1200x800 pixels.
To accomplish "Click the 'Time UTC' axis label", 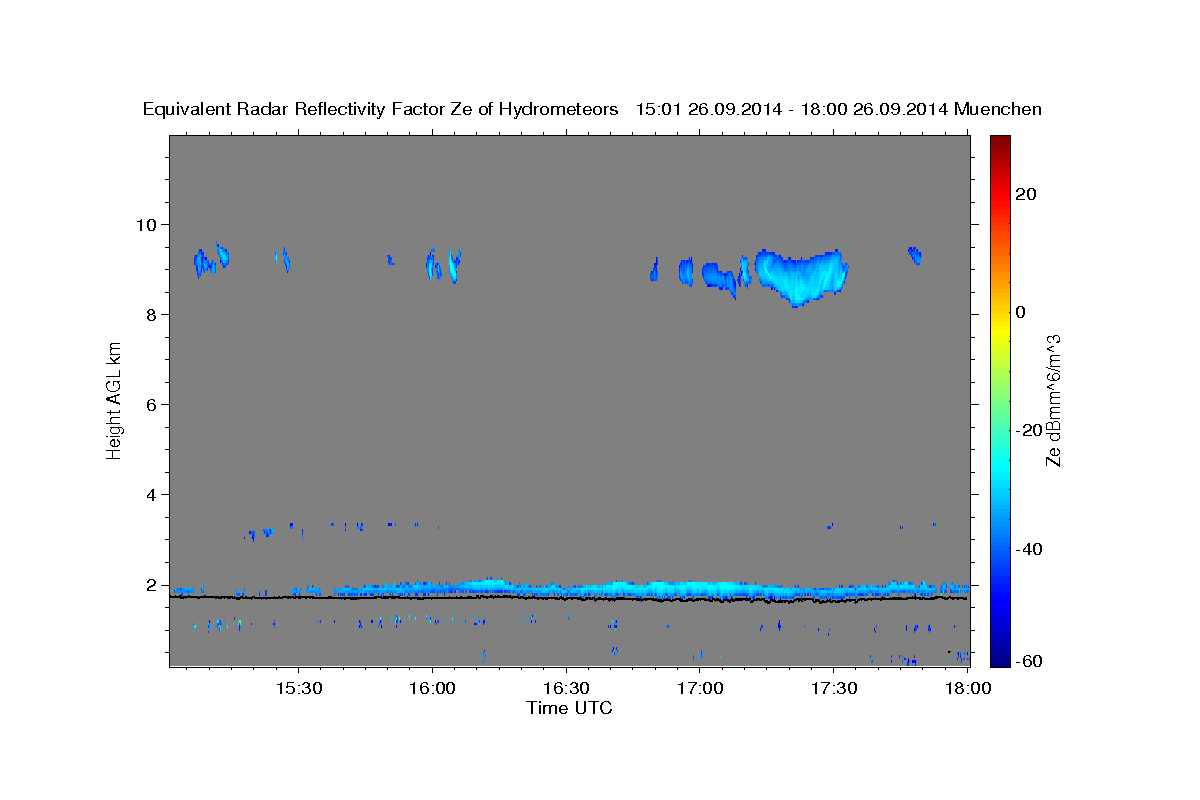I will coord(569,708).
